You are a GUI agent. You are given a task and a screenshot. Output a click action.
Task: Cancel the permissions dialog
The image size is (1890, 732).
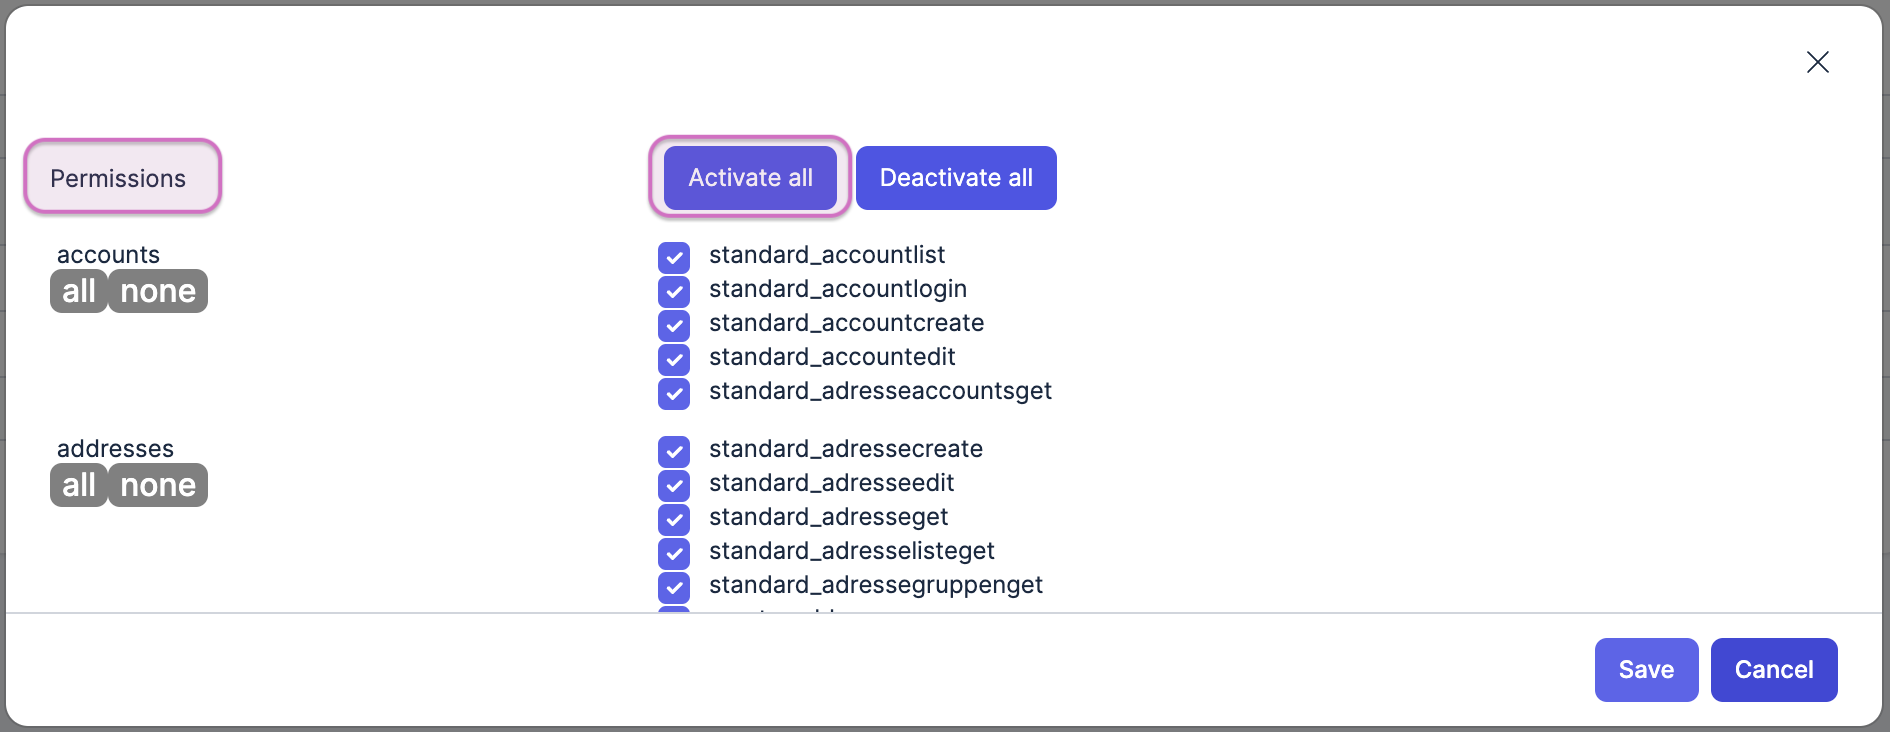(1774, 670)
